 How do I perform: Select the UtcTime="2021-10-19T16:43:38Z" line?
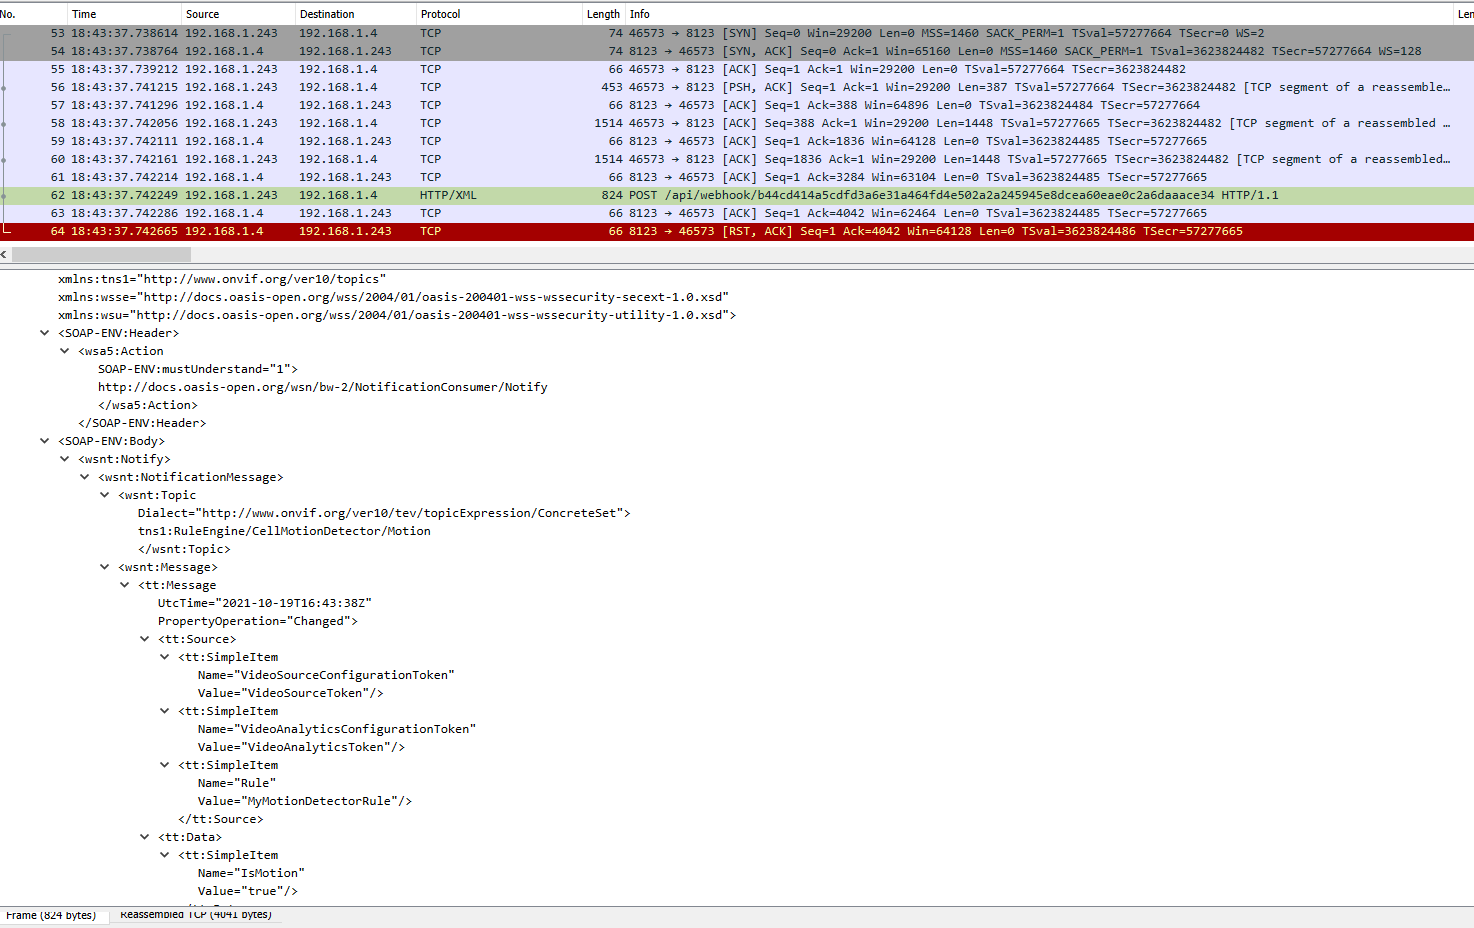(265, 603)
